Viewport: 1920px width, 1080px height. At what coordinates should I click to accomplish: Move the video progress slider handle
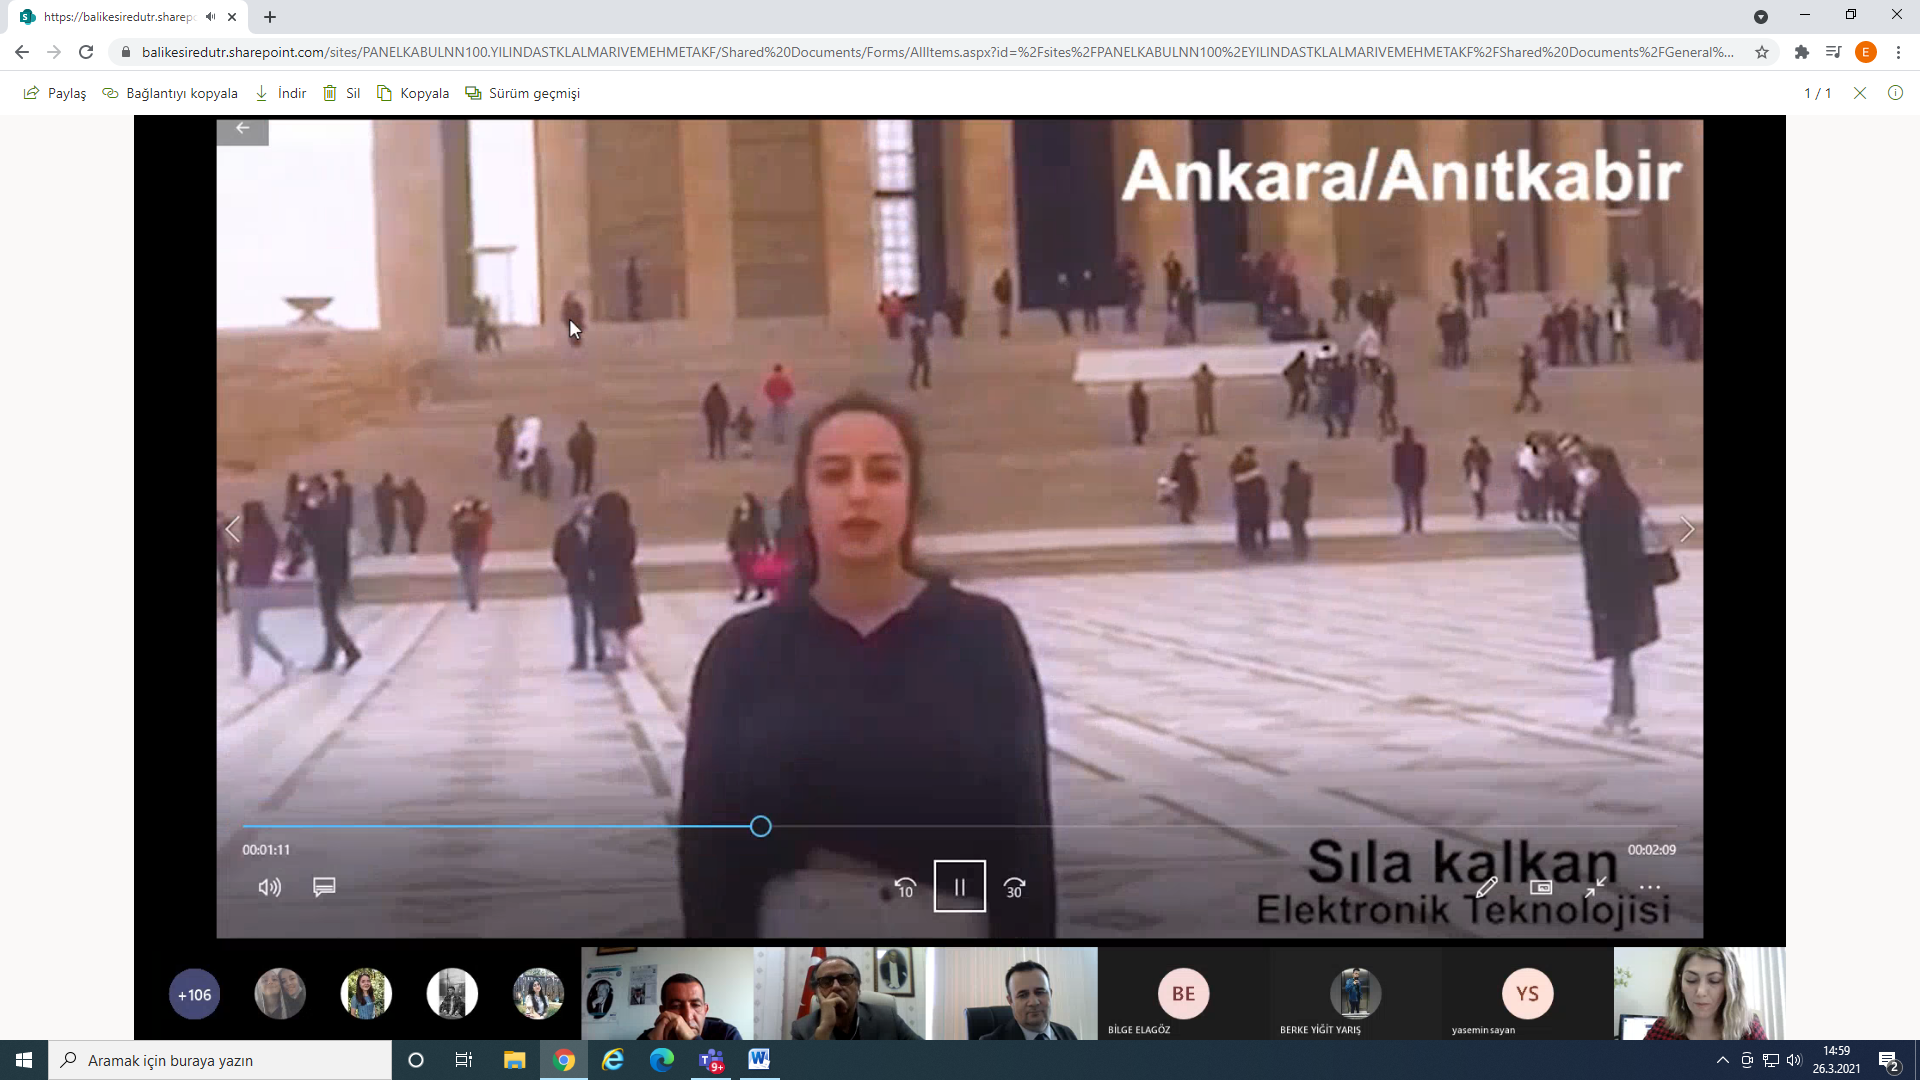pos(760,826)
